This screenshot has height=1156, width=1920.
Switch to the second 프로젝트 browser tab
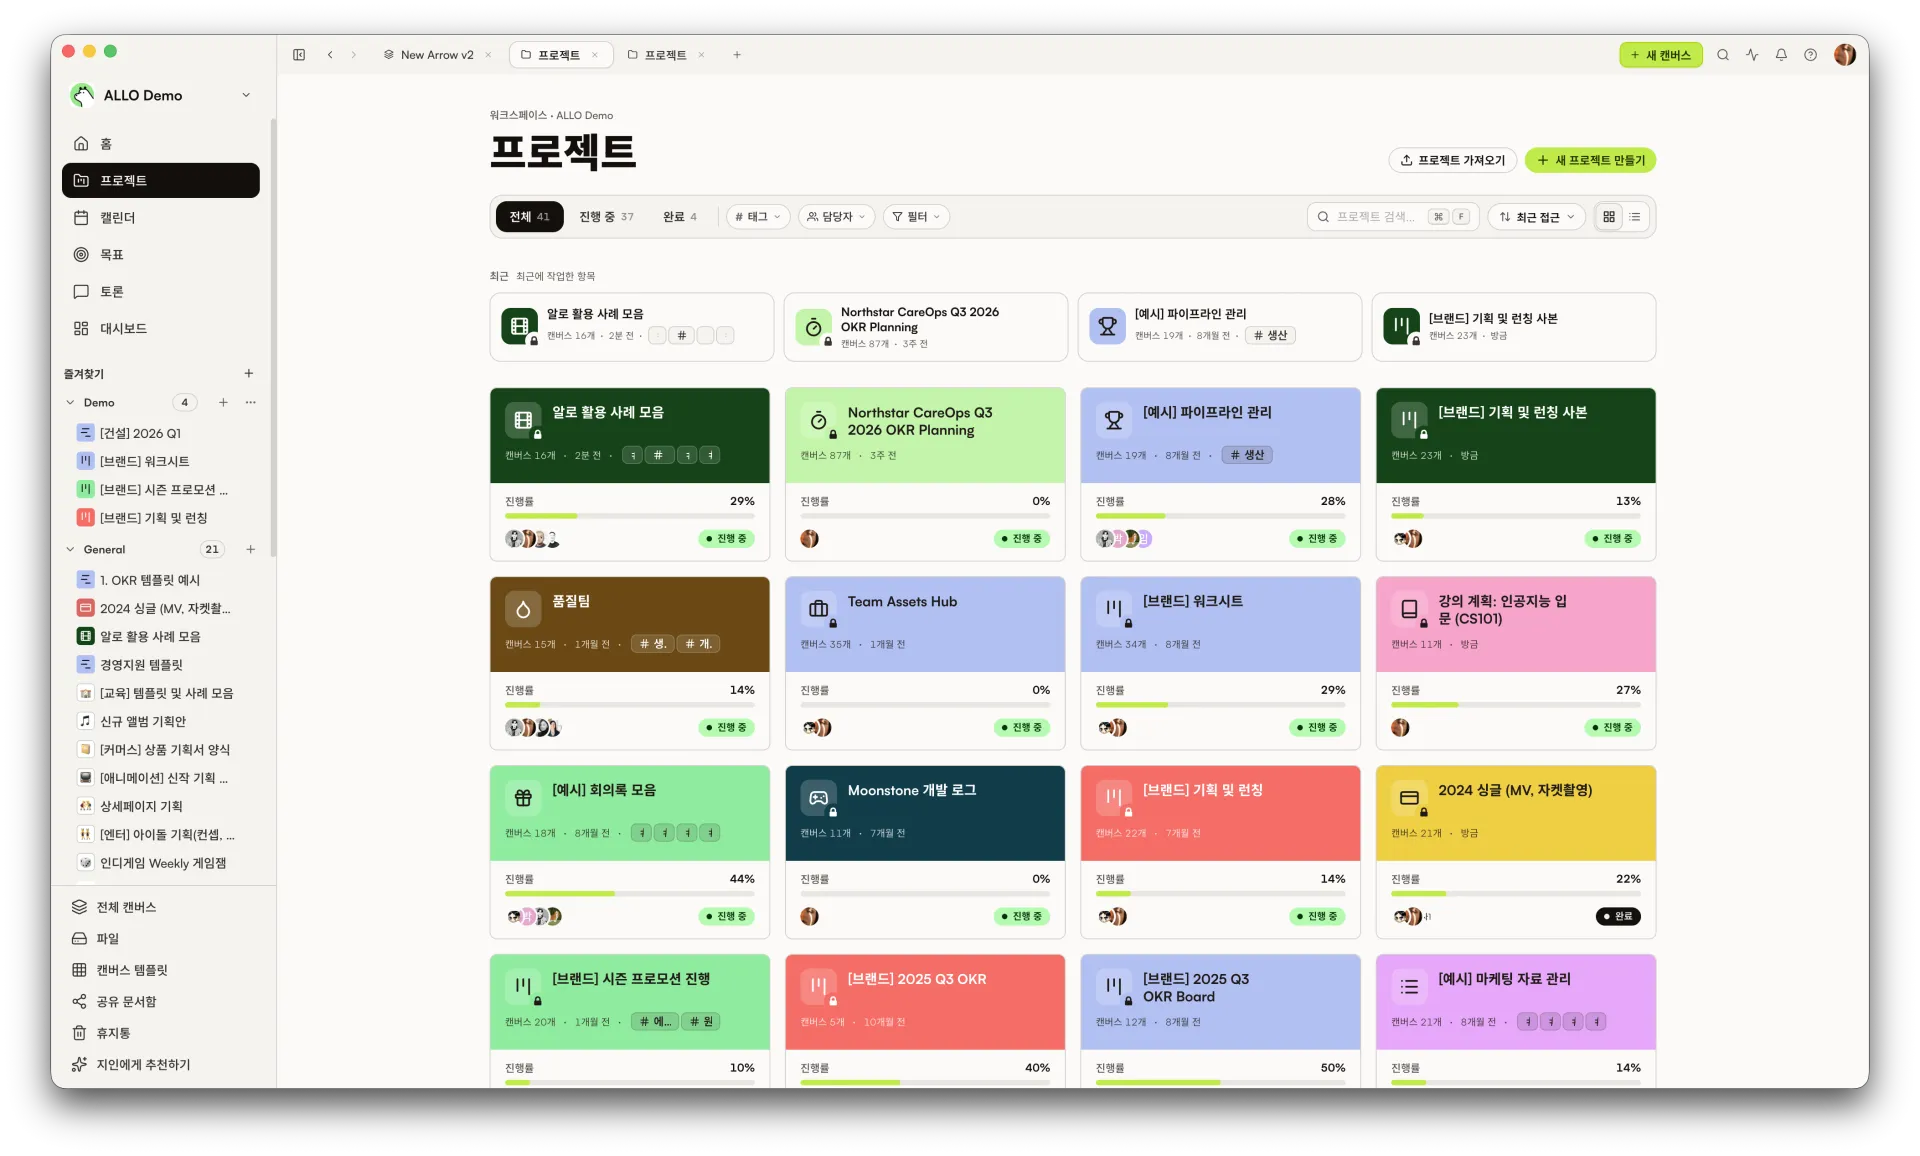click(x=666, y=55)
